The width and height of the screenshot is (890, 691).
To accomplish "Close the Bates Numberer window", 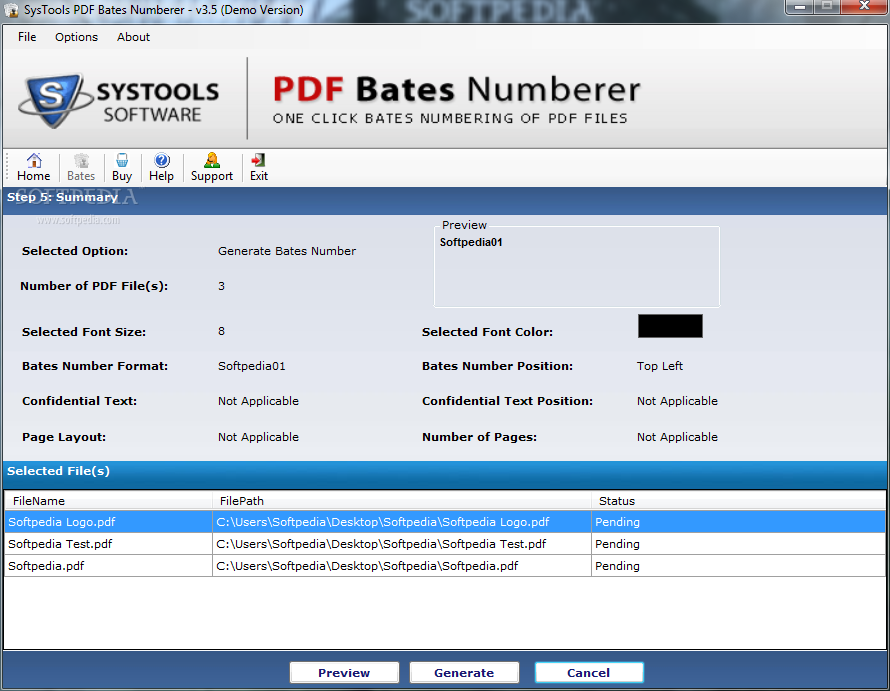I will tap(864, 6).
